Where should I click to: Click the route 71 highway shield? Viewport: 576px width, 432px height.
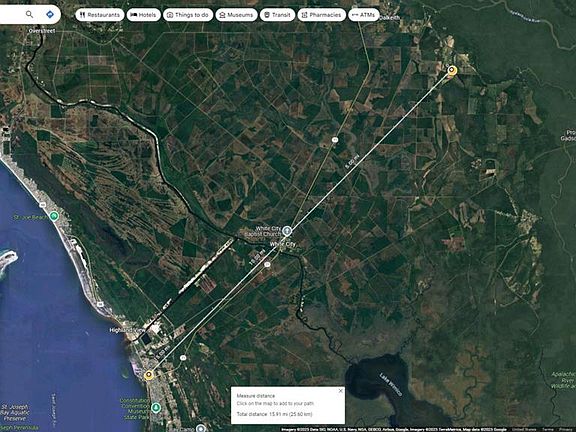pos(334,140)
